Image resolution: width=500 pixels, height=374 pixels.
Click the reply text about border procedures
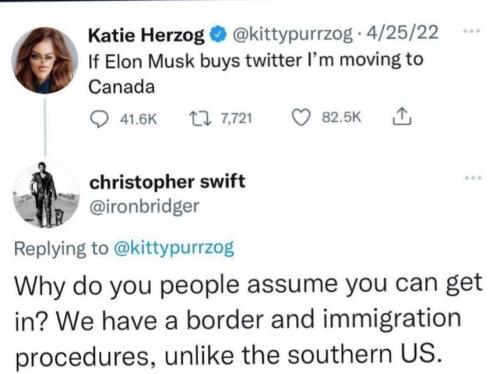click(248, 320)
